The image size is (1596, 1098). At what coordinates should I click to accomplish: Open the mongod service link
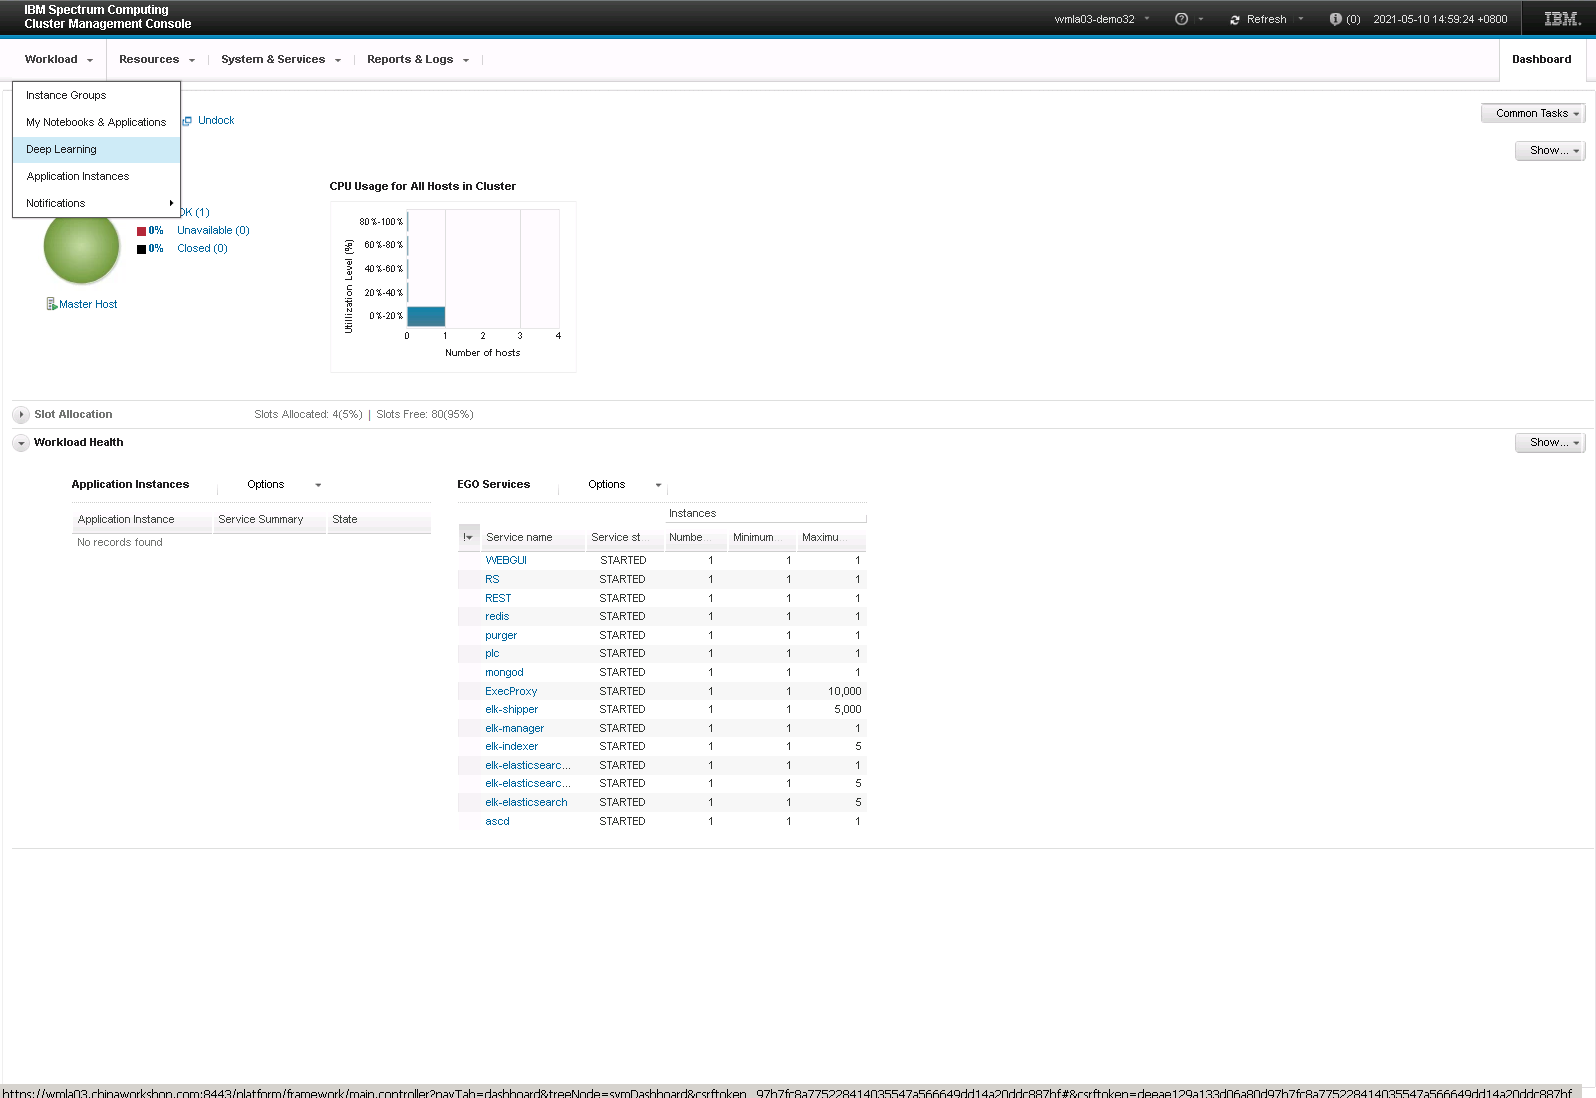[504, 672]
